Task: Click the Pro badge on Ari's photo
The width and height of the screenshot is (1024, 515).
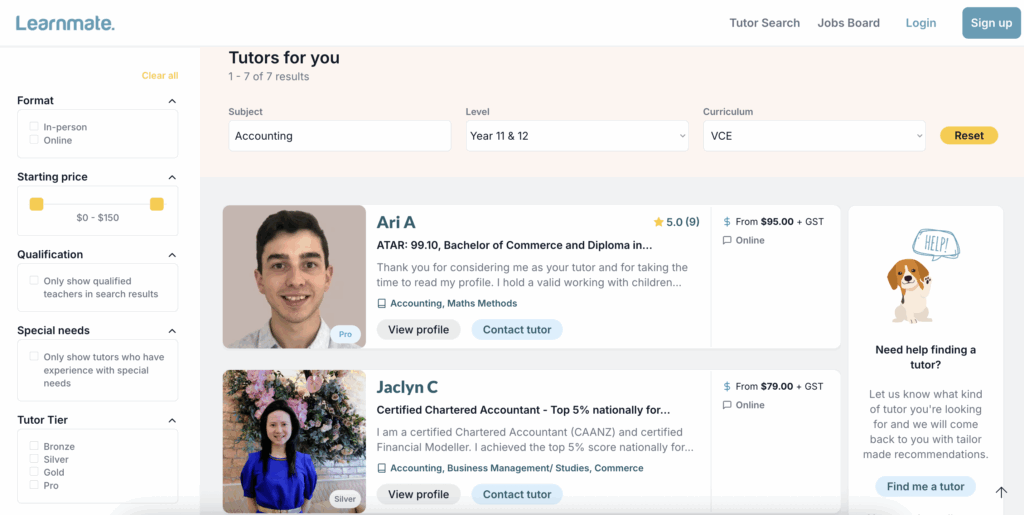Action: [346, 335]
